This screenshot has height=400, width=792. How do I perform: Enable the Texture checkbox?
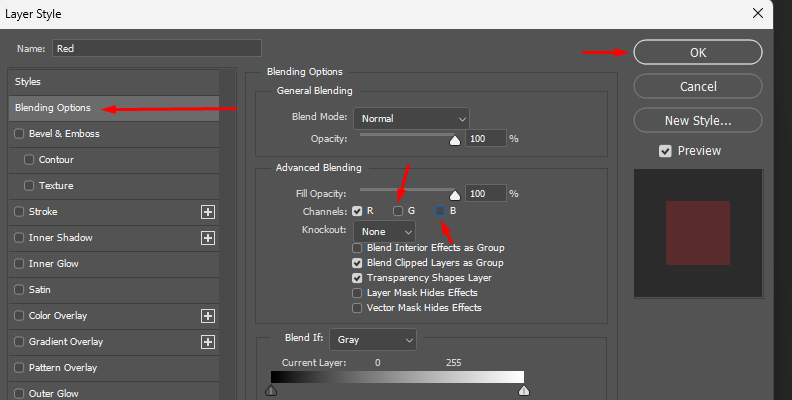[x=29, y=186]
